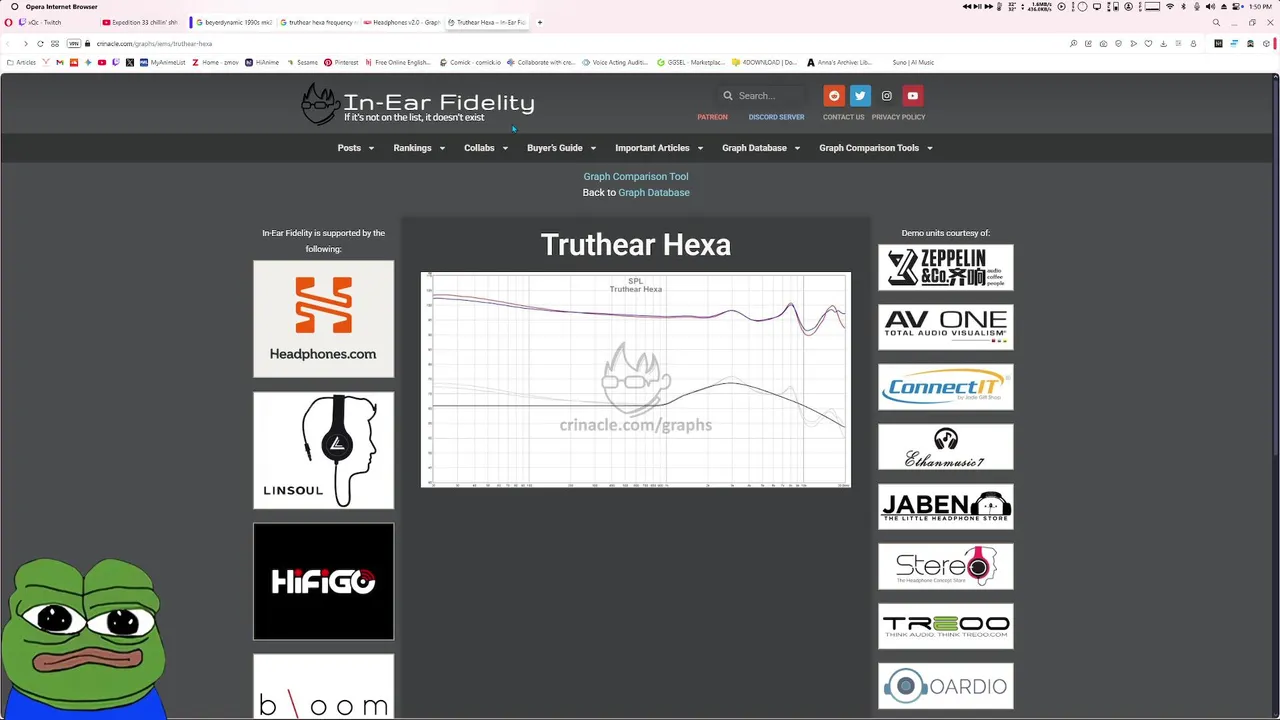This screenshot has width=1280, height=720.
Task: Reload the page with the refresh icon
Action: click(40, 44)
